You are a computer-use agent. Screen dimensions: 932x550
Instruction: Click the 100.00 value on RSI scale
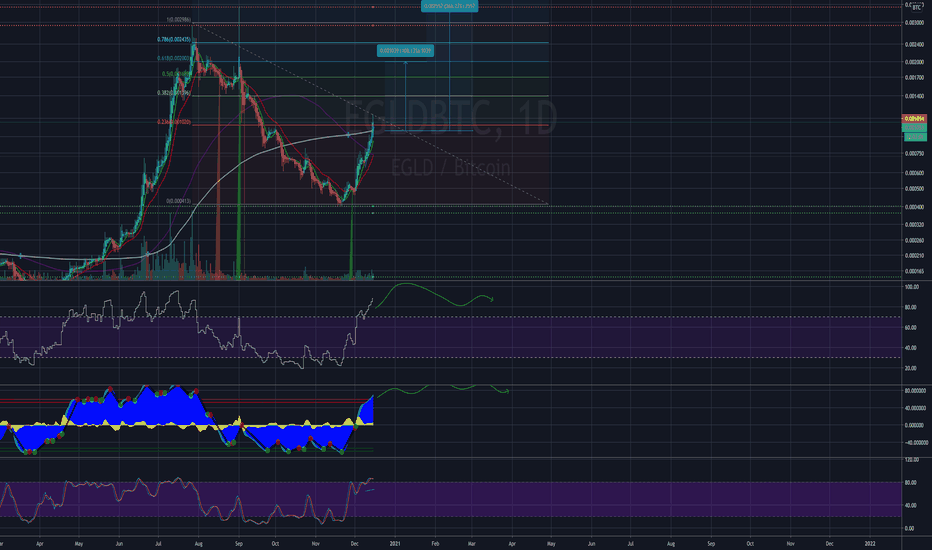[912, 287]
